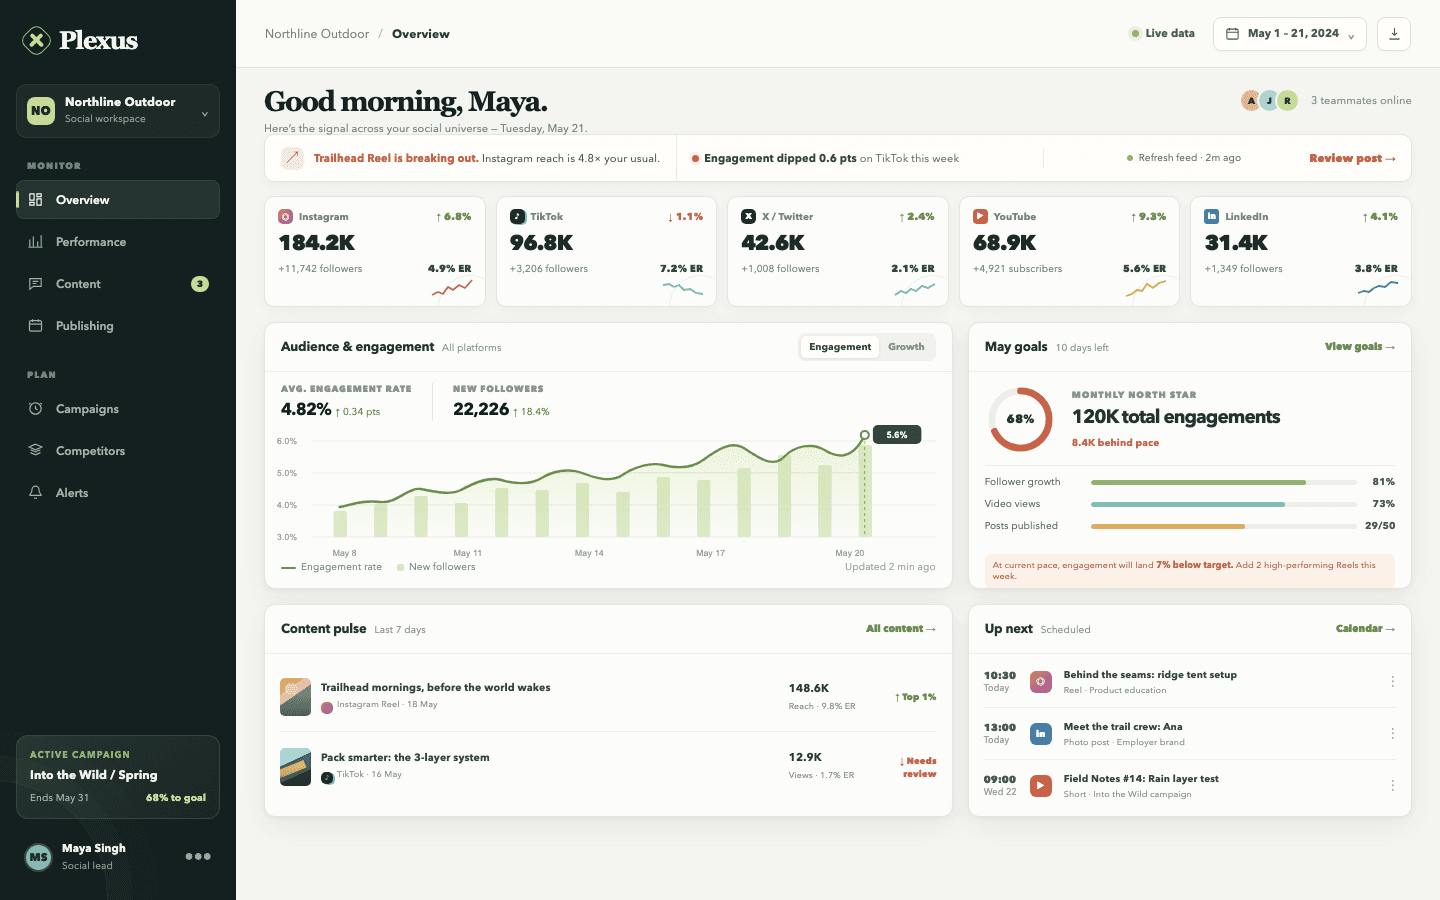The image size is (1440, 900).
Task: Click the download export icon button
Action: (x=1394, y=34)
